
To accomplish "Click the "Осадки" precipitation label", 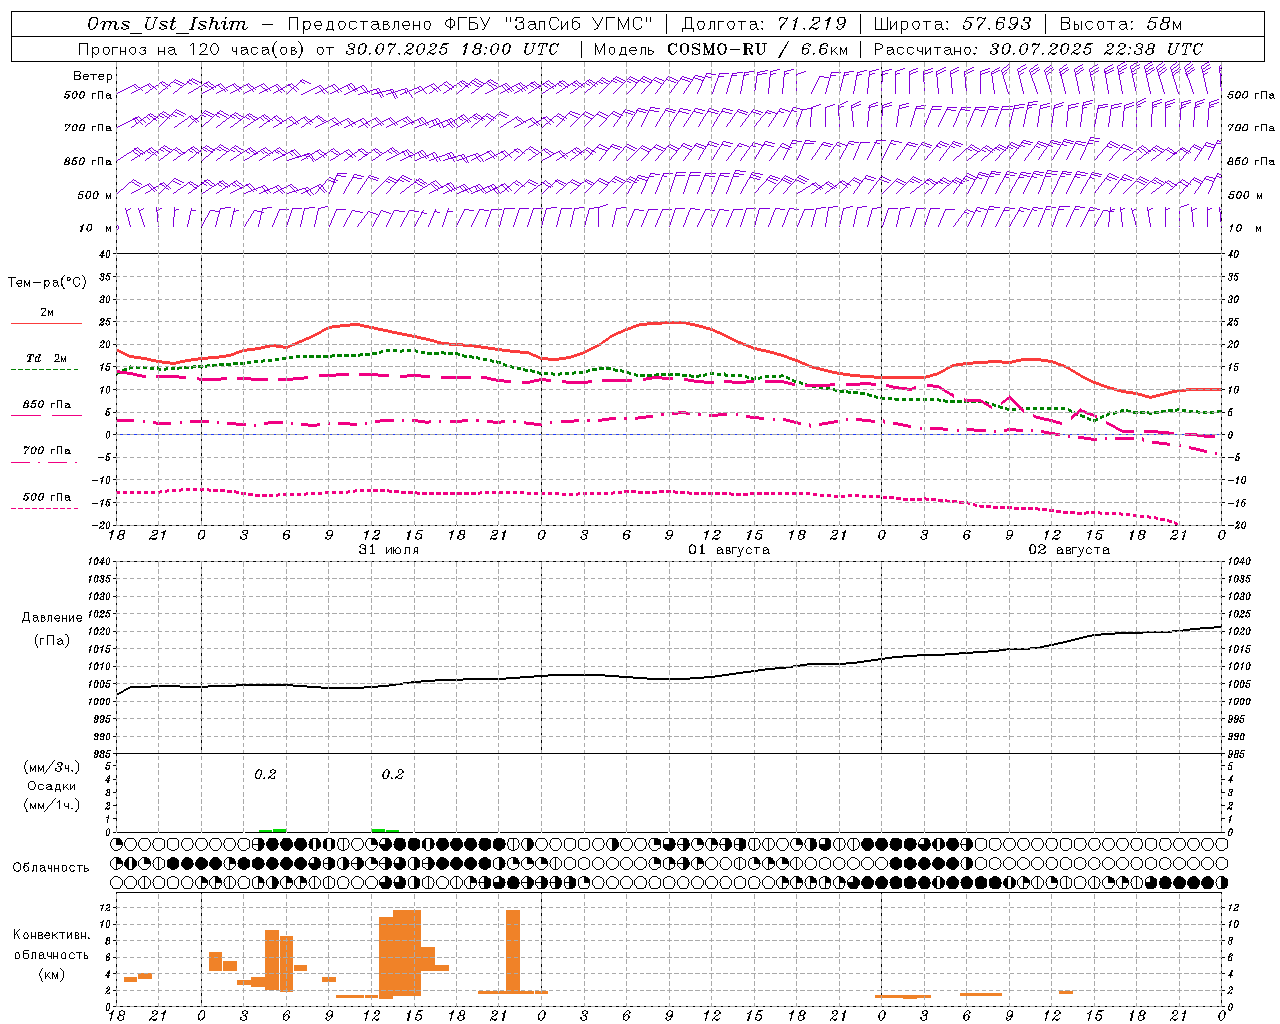I will point(52,786).
